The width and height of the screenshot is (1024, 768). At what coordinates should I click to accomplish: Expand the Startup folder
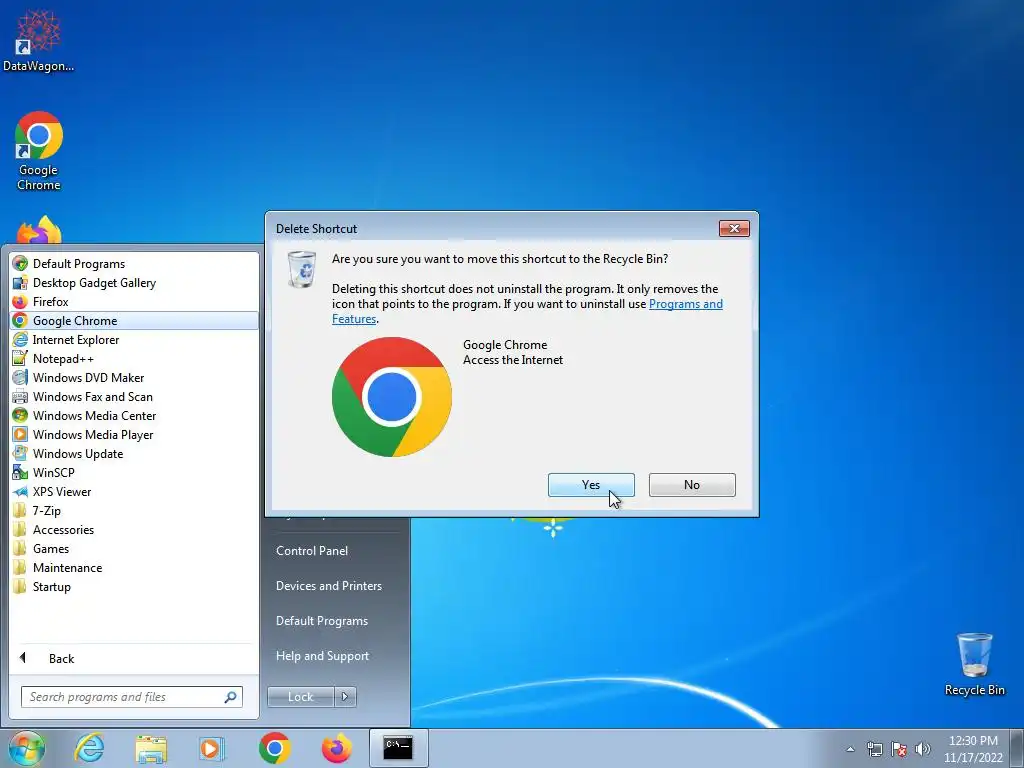click(135, 586)
